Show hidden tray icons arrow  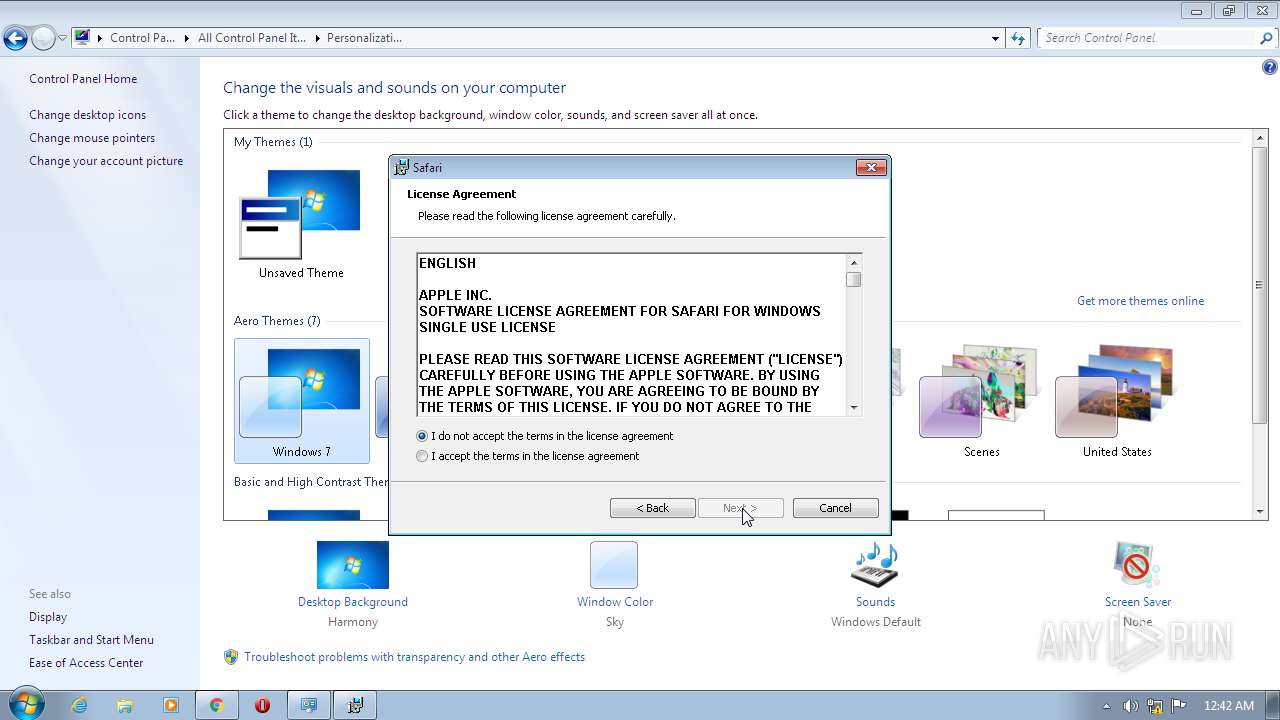pyautogui.click(x=1106, y=706)
